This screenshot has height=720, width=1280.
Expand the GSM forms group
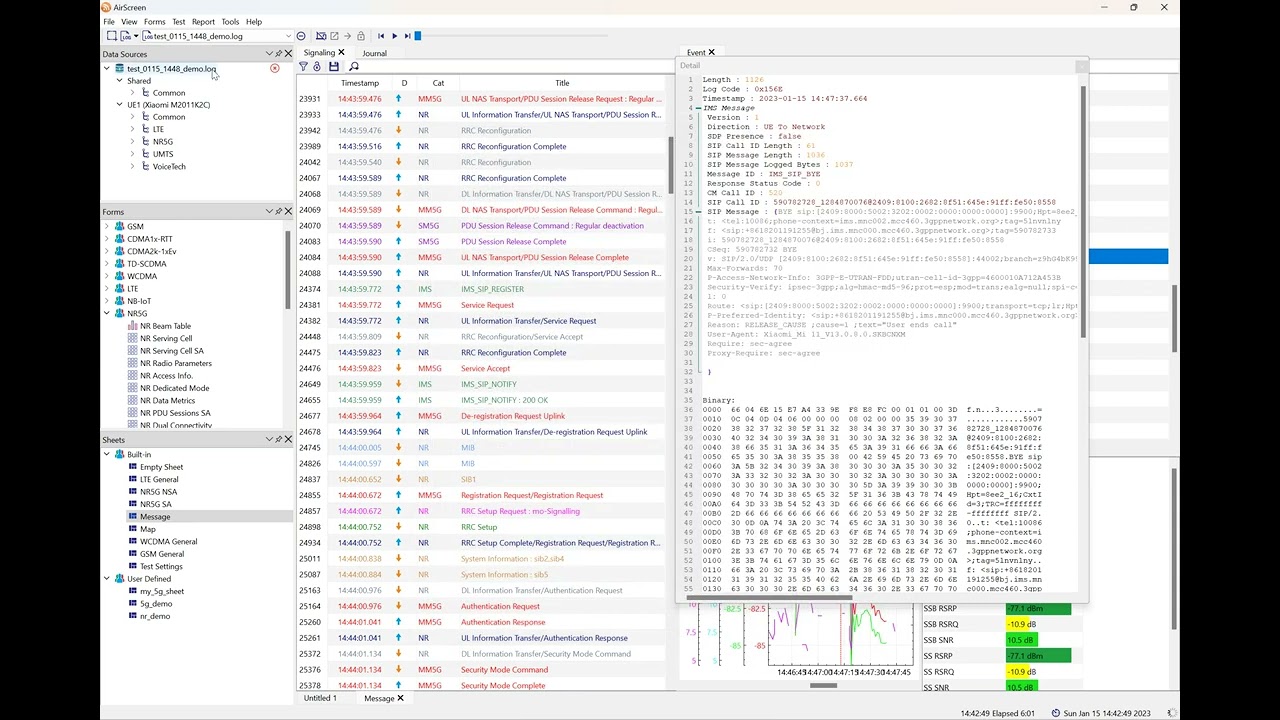click(107, 227)
